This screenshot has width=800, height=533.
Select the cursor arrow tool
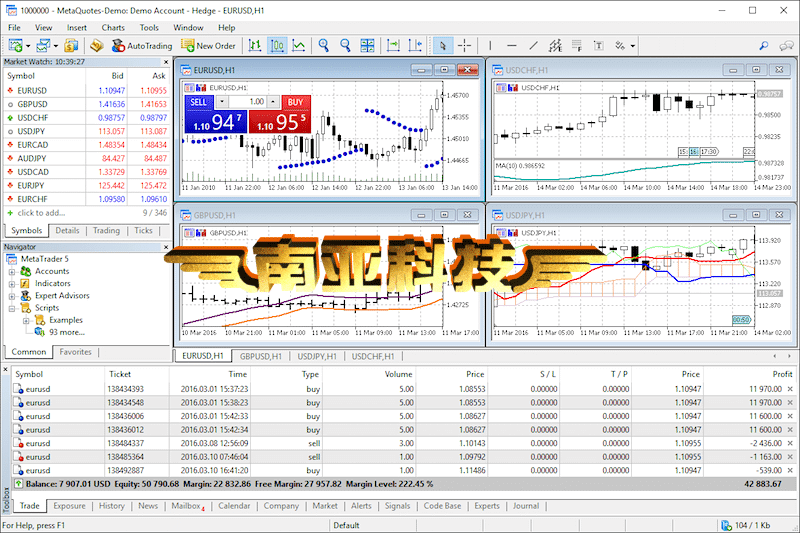(x=442, y=45)
